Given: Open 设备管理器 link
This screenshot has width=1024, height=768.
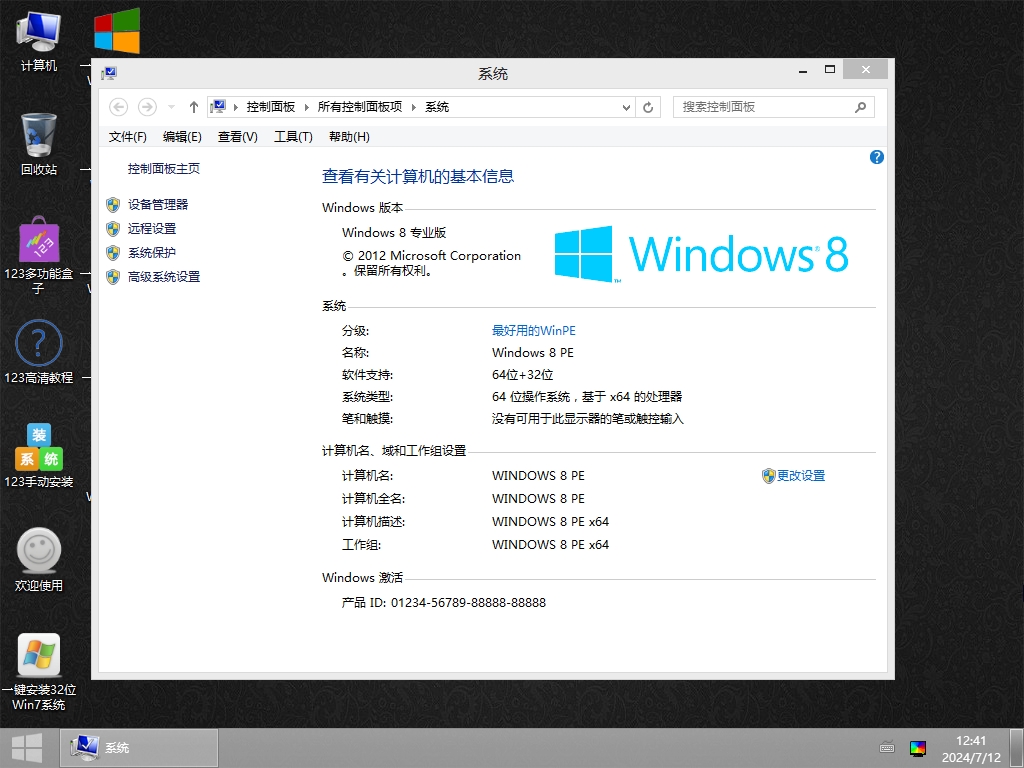Looking at the screenshot, I should 158,204.
